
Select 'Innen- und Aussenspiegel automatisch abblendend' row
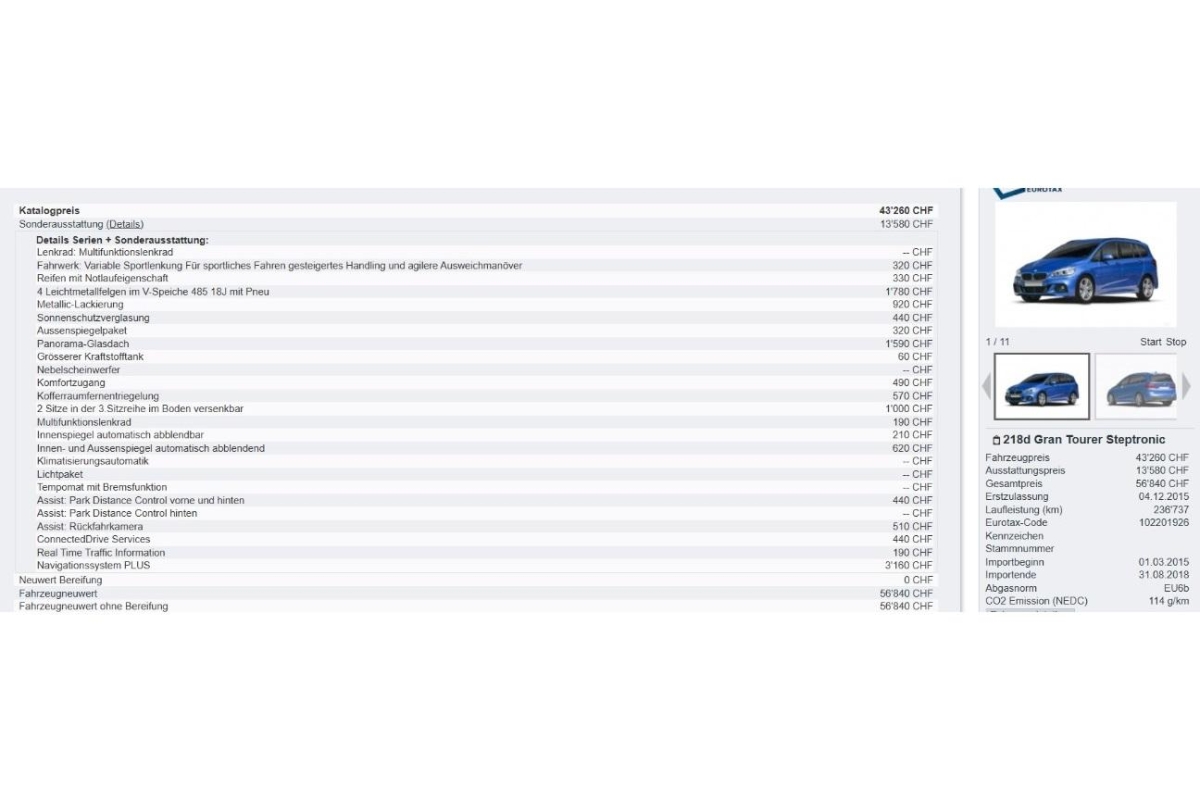[476, 448]
